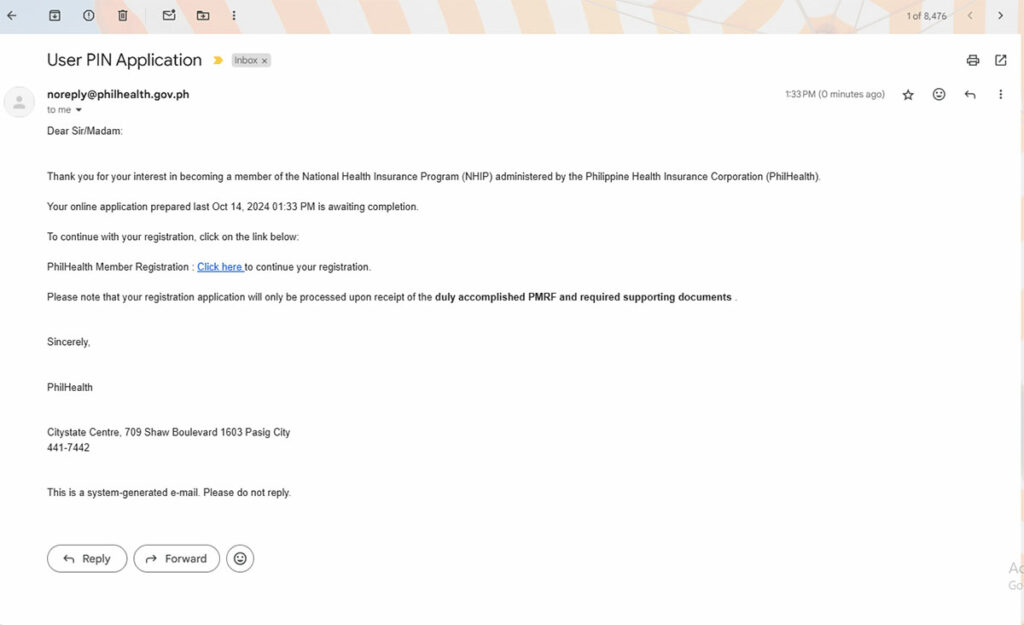1024x625 pixels.
Task: Archive this email
Action: 54,16
